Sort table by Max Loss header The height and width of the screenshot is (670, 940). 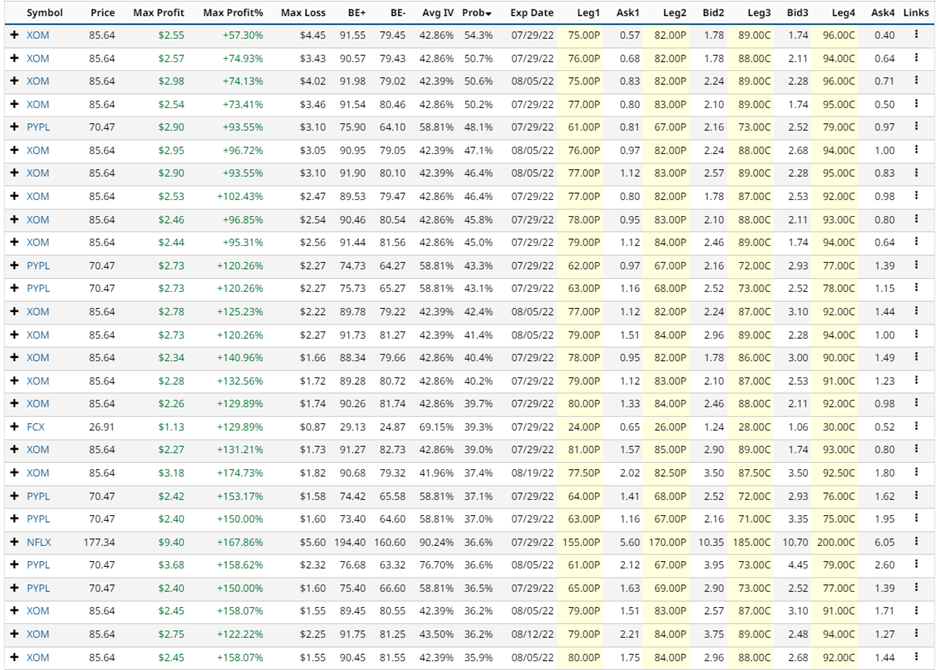[x=303, y=13]
